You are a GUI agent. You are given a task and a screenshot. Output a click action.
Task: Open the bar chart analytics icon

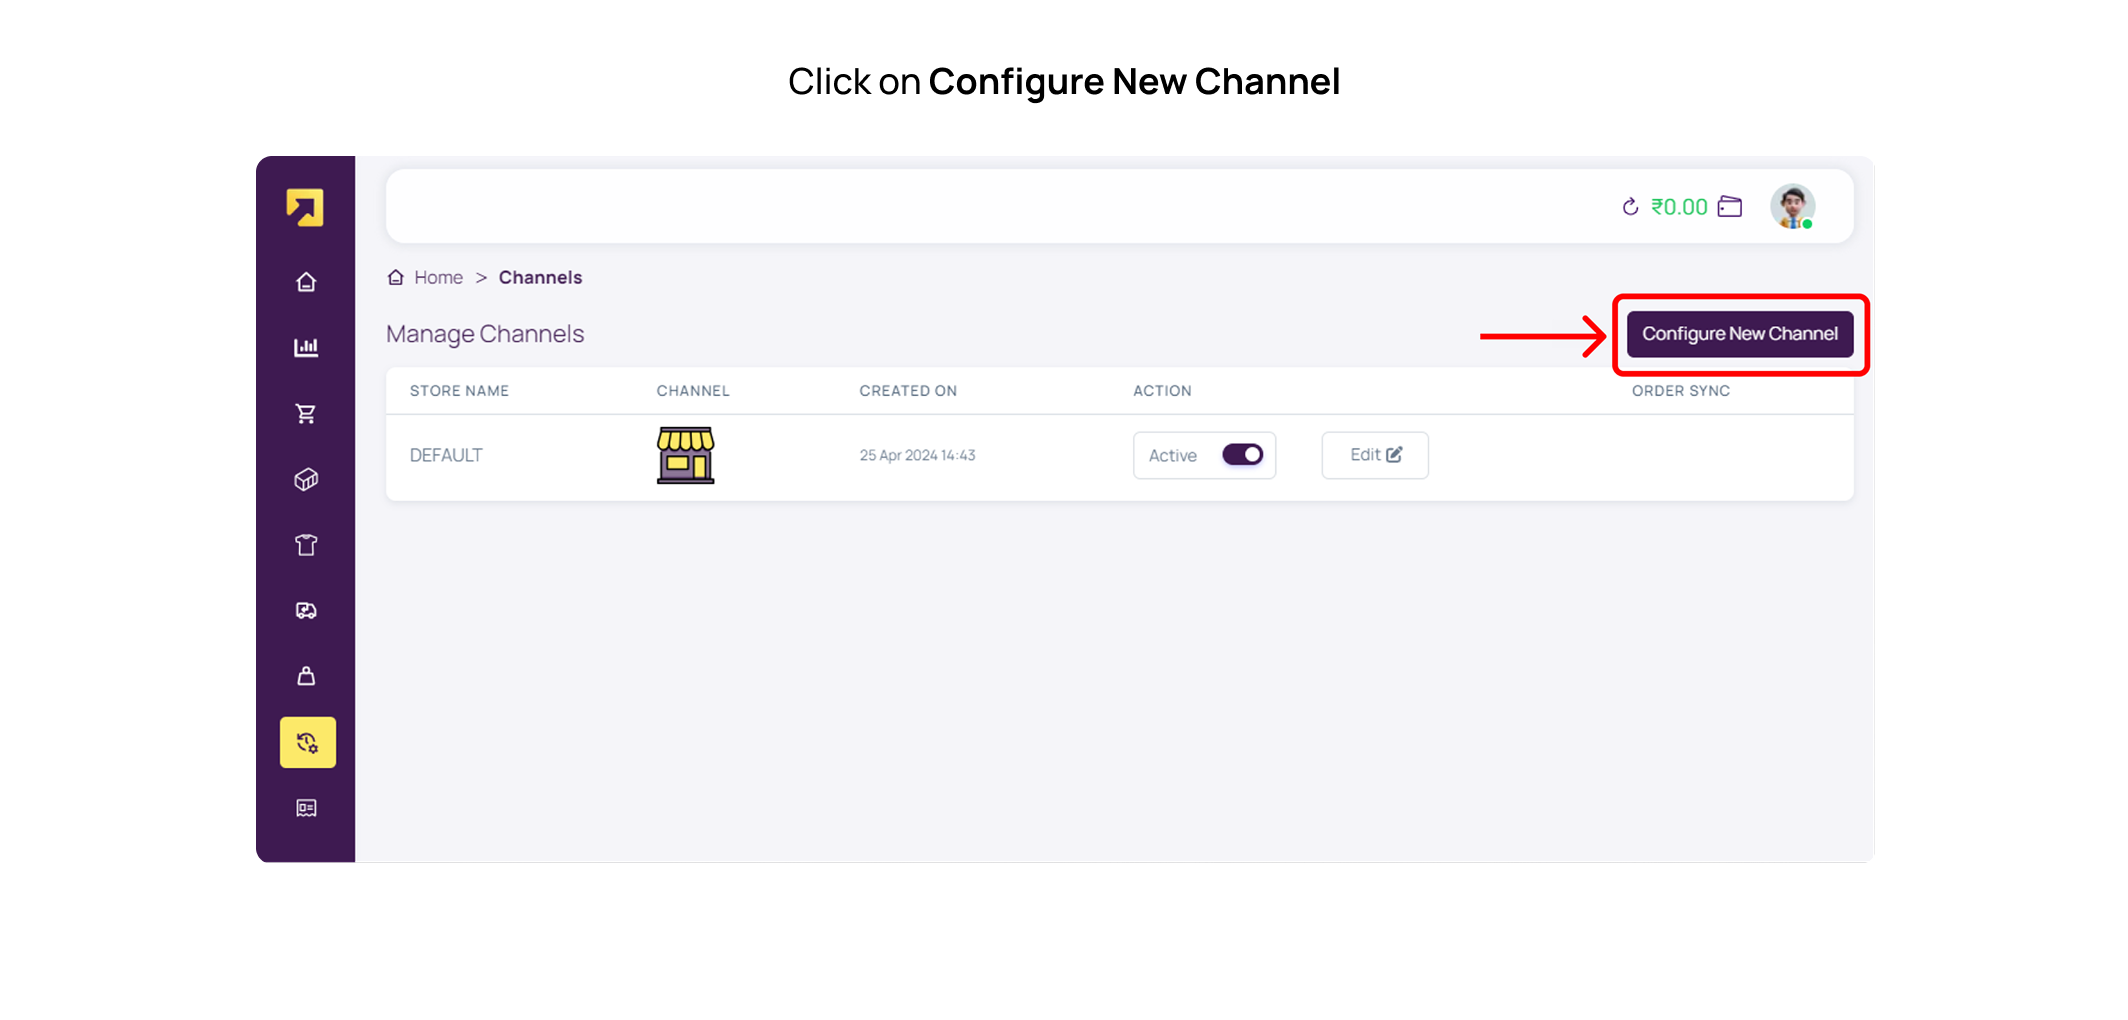[306, 347]
